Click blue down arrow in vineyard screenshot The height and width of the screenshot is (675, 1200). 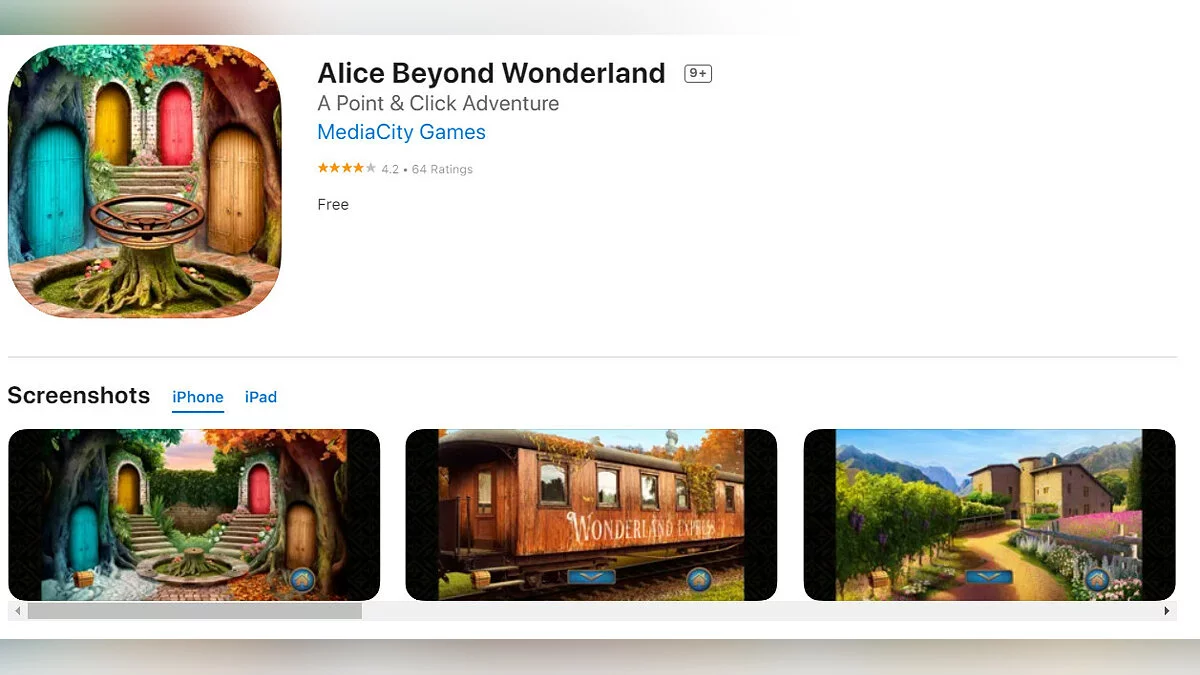[989, 577]
